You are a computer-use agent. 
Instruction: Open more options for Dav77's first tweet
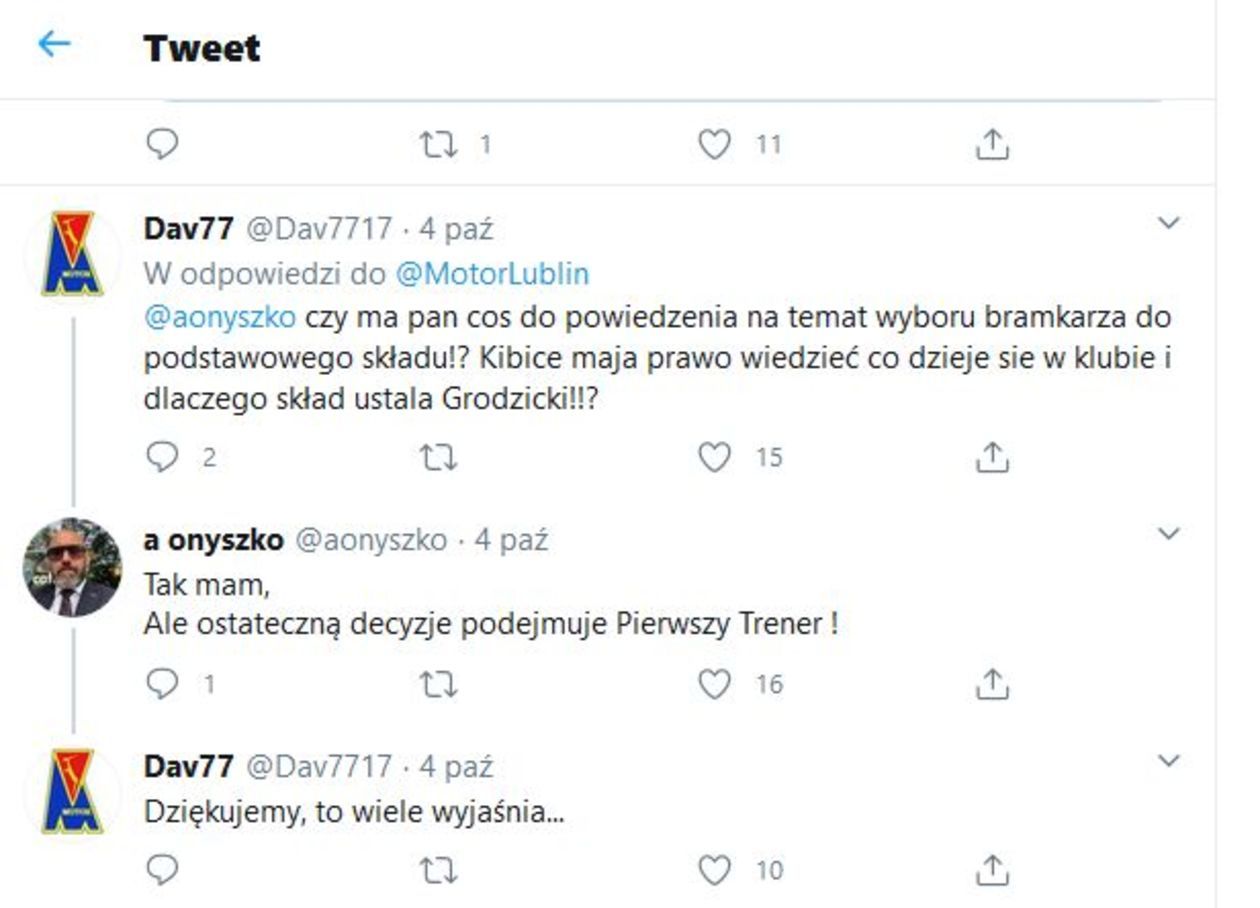pyautogui.click(x=1169, y=224)
